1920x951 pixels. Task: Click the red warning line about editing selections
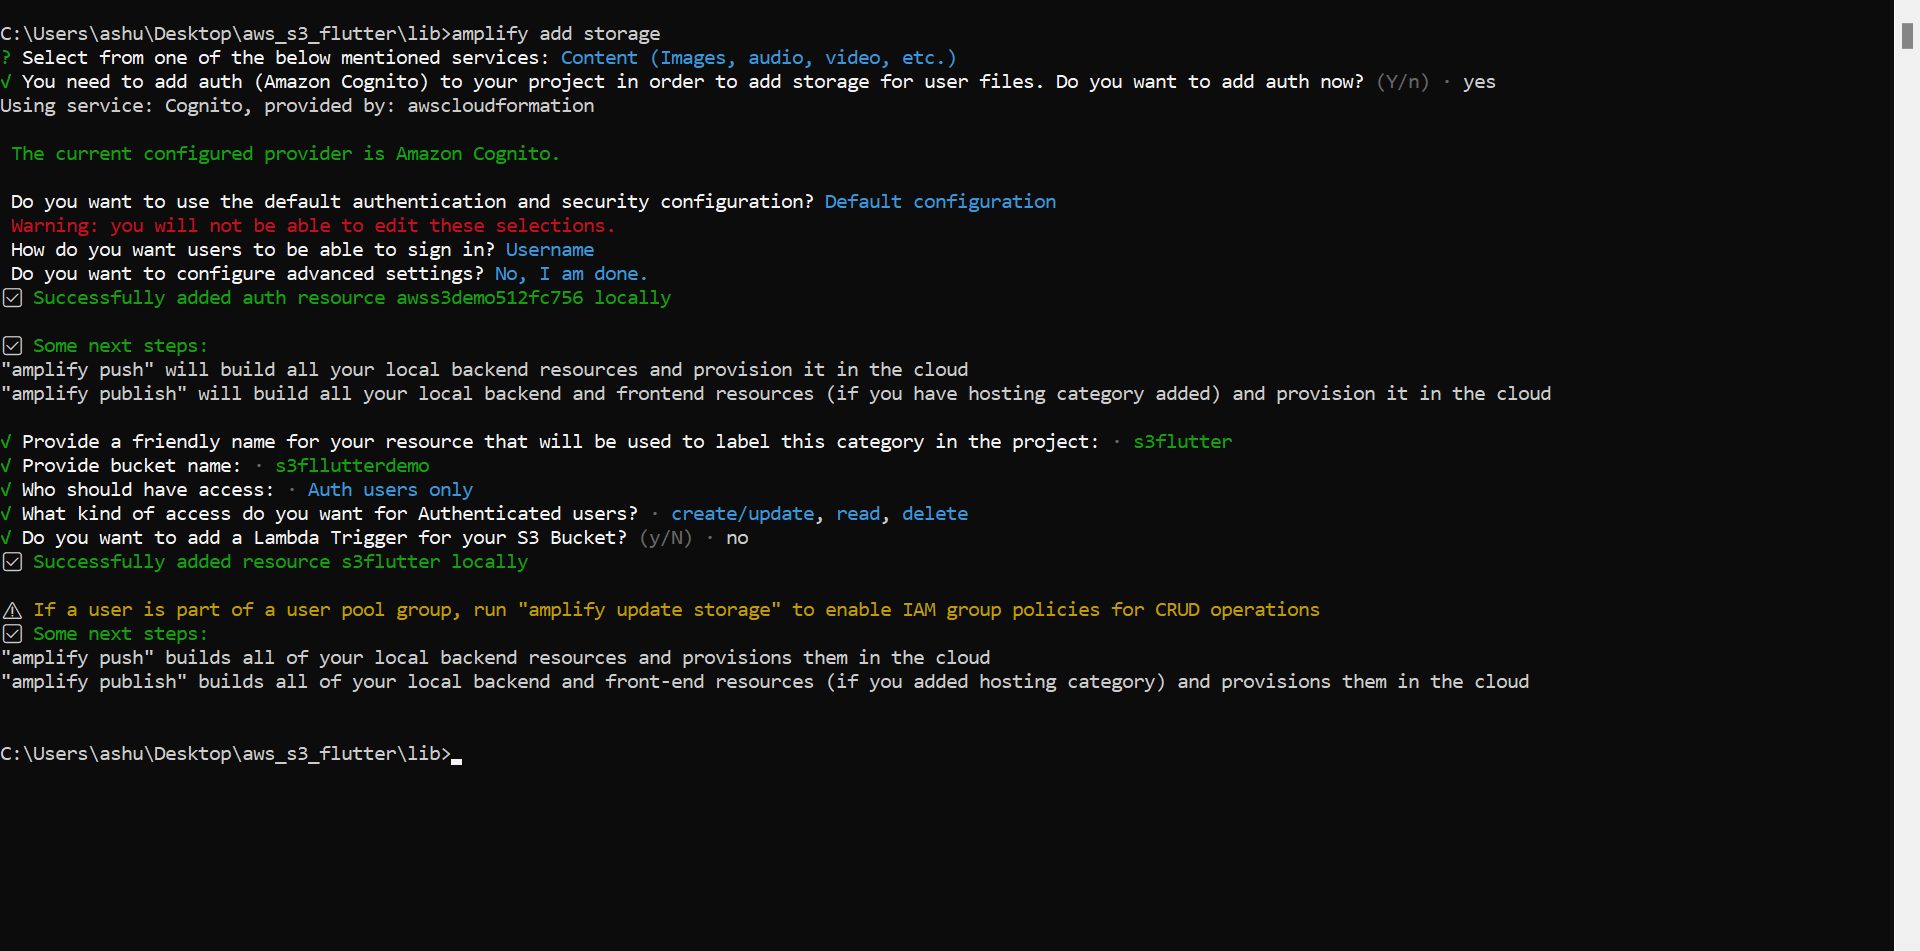[x=313, y=226]
